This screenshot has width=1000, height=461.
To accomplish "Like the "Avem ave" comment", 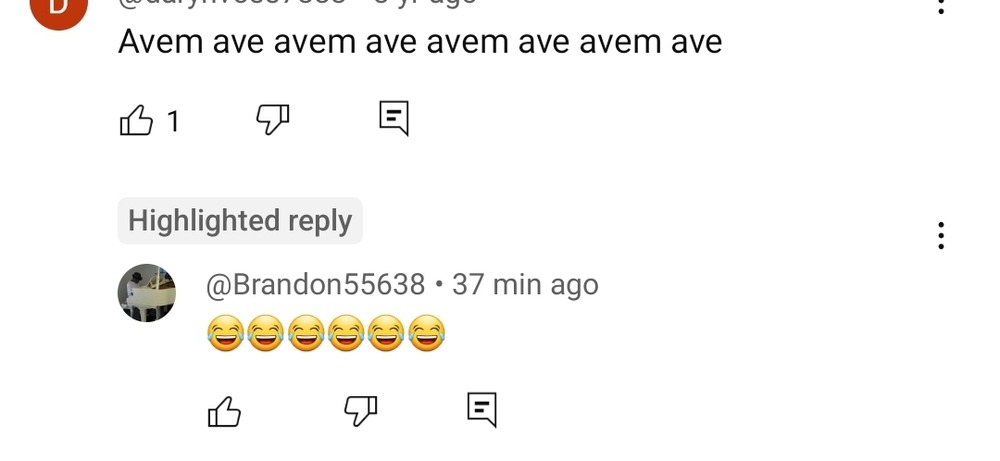I will coord(136,120).
